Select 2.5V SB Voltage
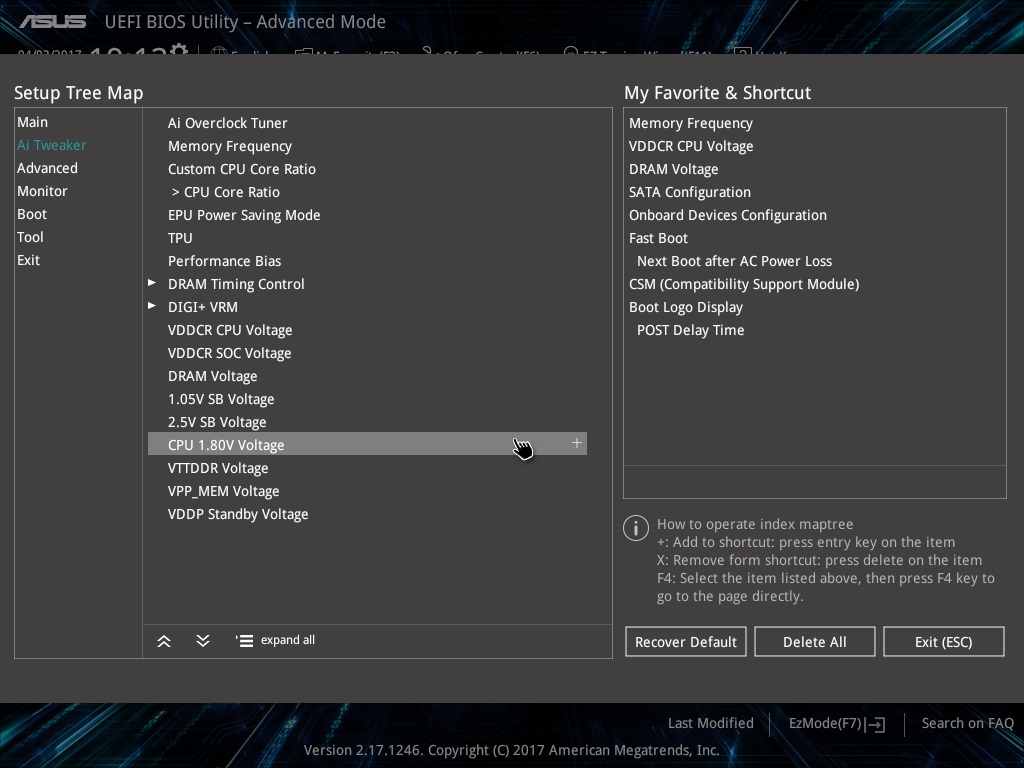 click(217, 422)
